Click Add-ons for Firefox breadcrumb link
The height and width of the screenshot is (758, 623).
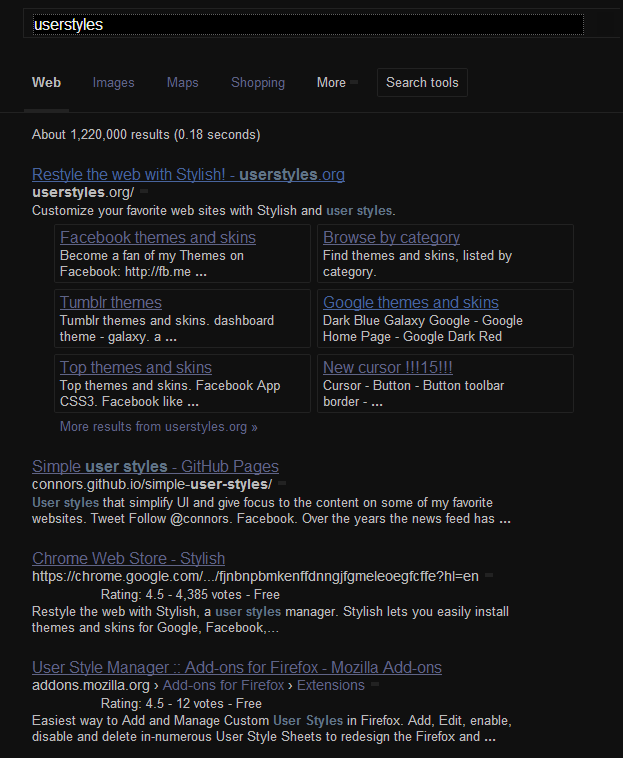(223, 685)
